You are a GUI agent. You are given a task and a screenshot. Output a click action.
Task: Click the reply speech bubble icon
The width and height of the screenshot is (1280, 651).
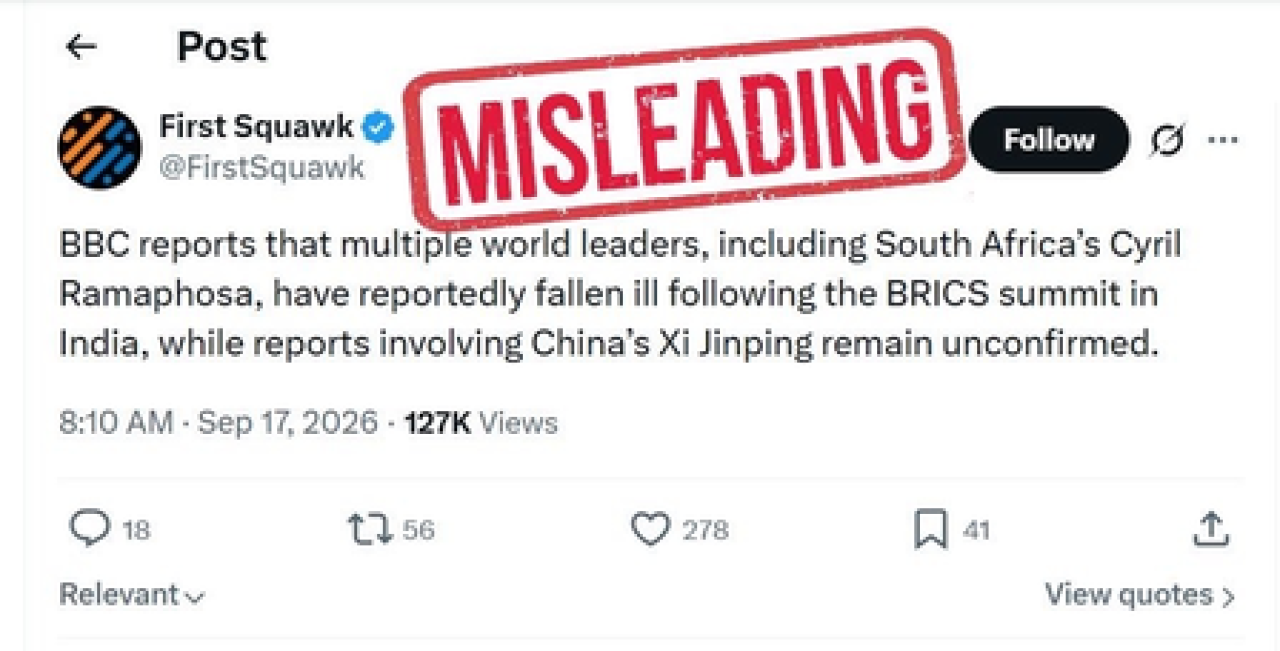[x=89, y=528]
